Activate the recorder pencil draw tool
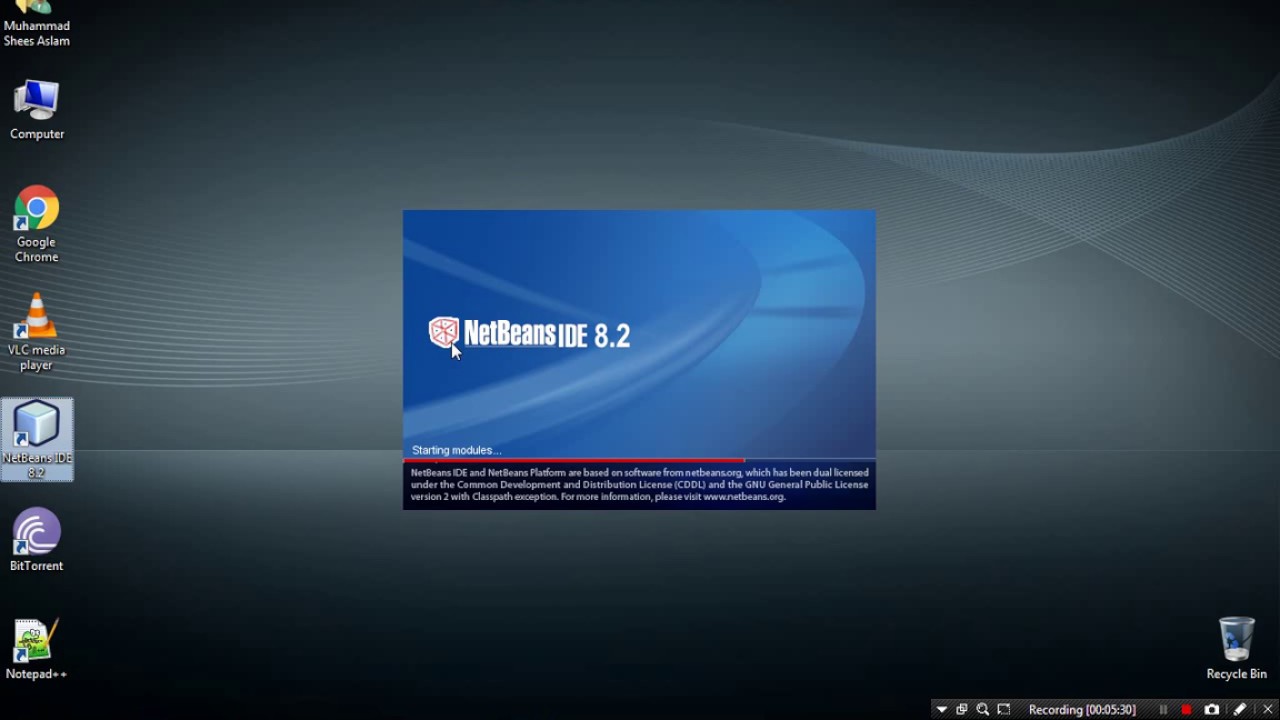 coord(1240,709)
